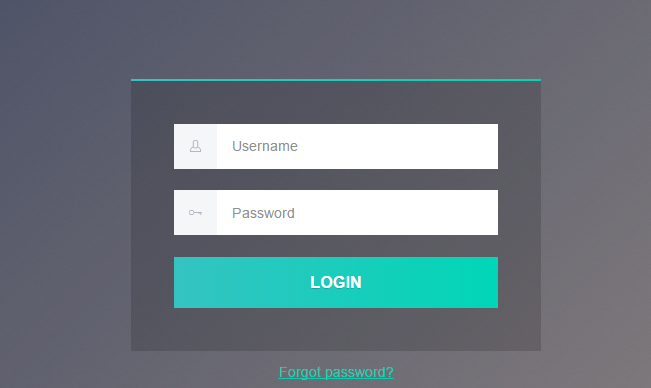The width and height of the screenshot is (651, 388).
Task: Focus the Password input field
Action: (357, 212)
